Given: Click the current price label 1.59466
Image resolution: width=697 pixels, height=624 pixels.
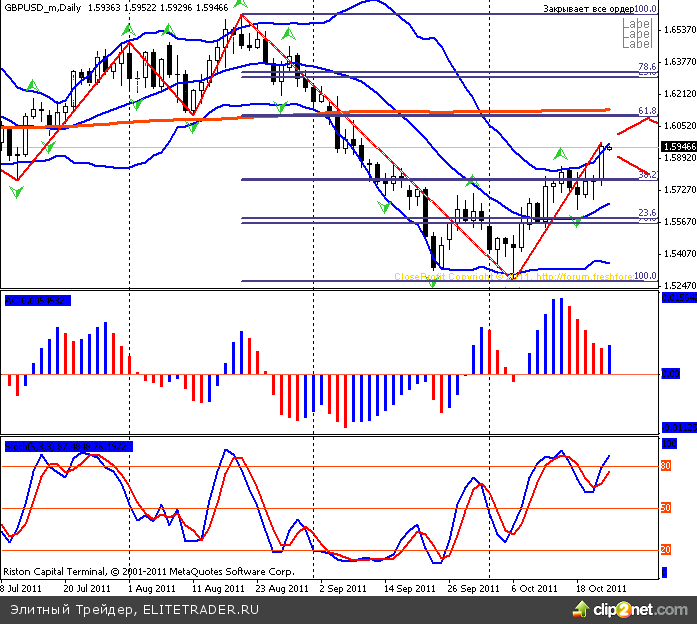Looking at the screenshot, I should pos(678,147).
